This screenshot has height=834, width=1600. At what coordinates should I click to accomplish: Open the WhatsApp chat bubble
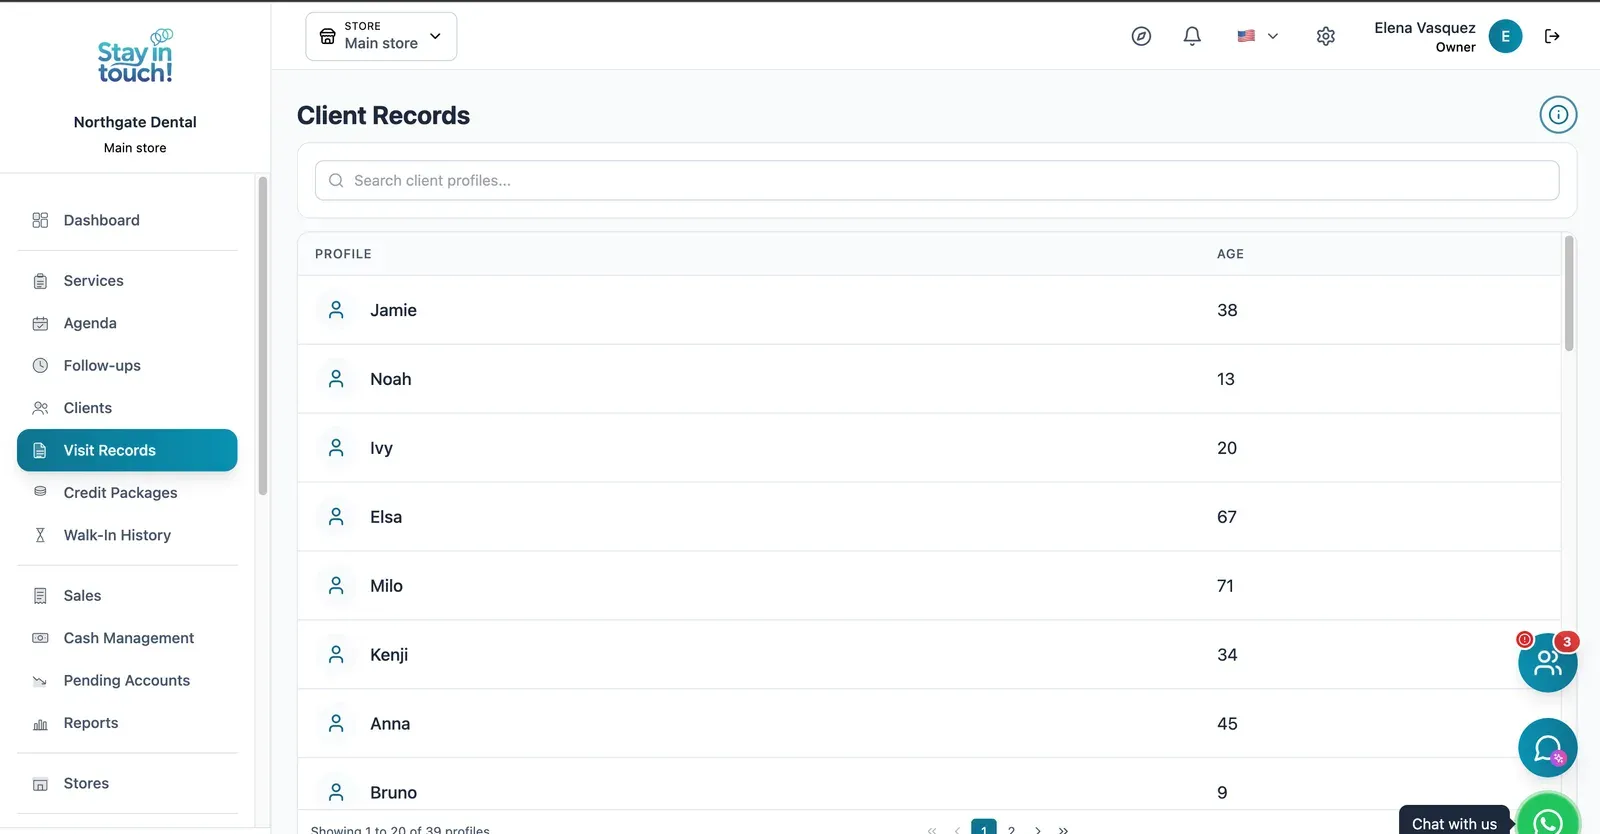point(1548,820)
